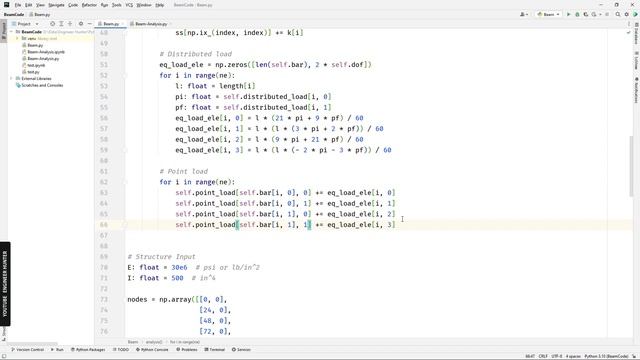Open the Services tool window

[x=241, y=350]
